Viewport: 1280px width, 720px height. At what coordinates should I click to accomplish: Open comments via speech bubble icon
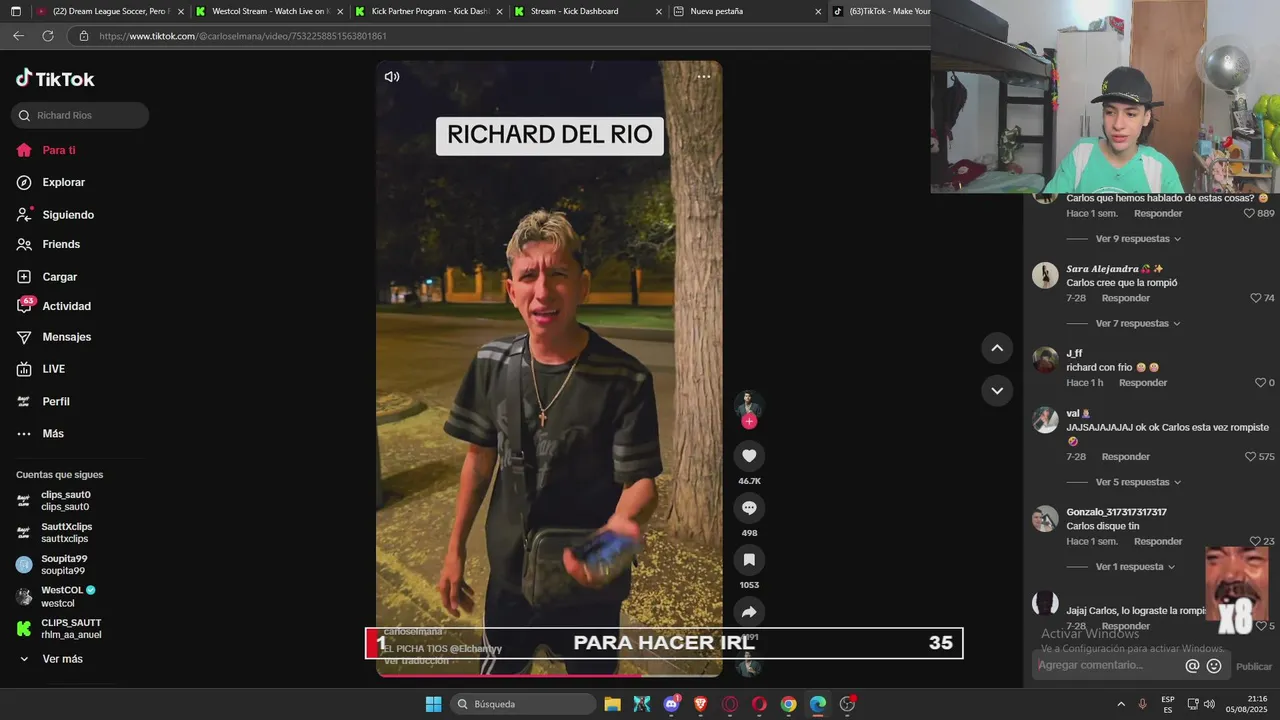[x=749, y=508]
